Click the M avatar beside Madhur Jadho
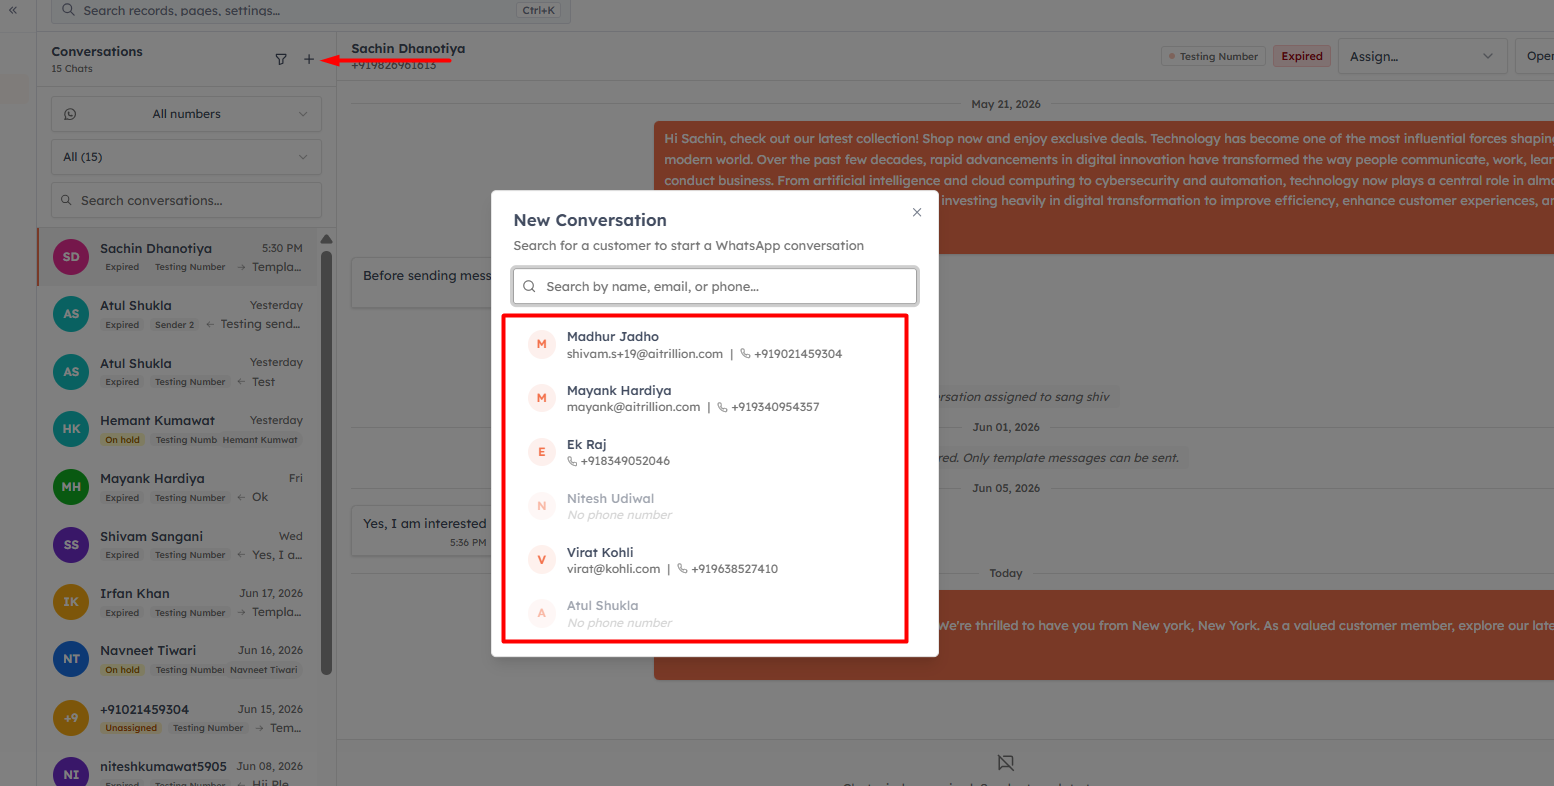1554x786 pixels. (542, 344)
